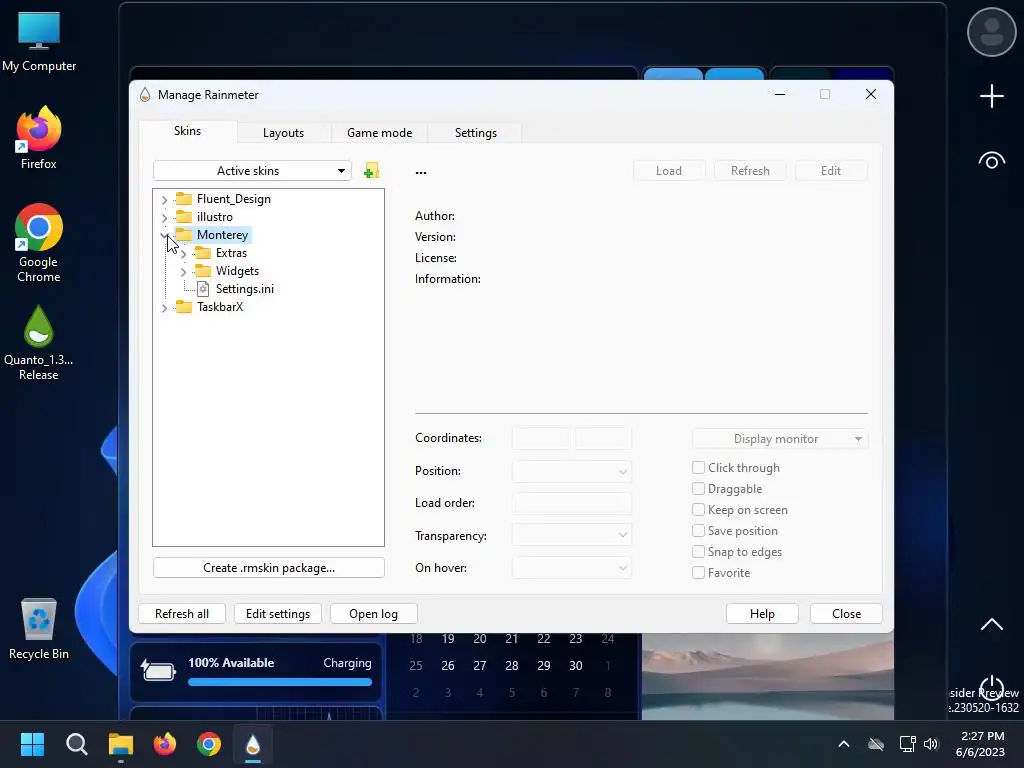This screenshot has width=1024, height=768.
Task: Switch to the Layouts tab
Action: click(x=283, y=133)
